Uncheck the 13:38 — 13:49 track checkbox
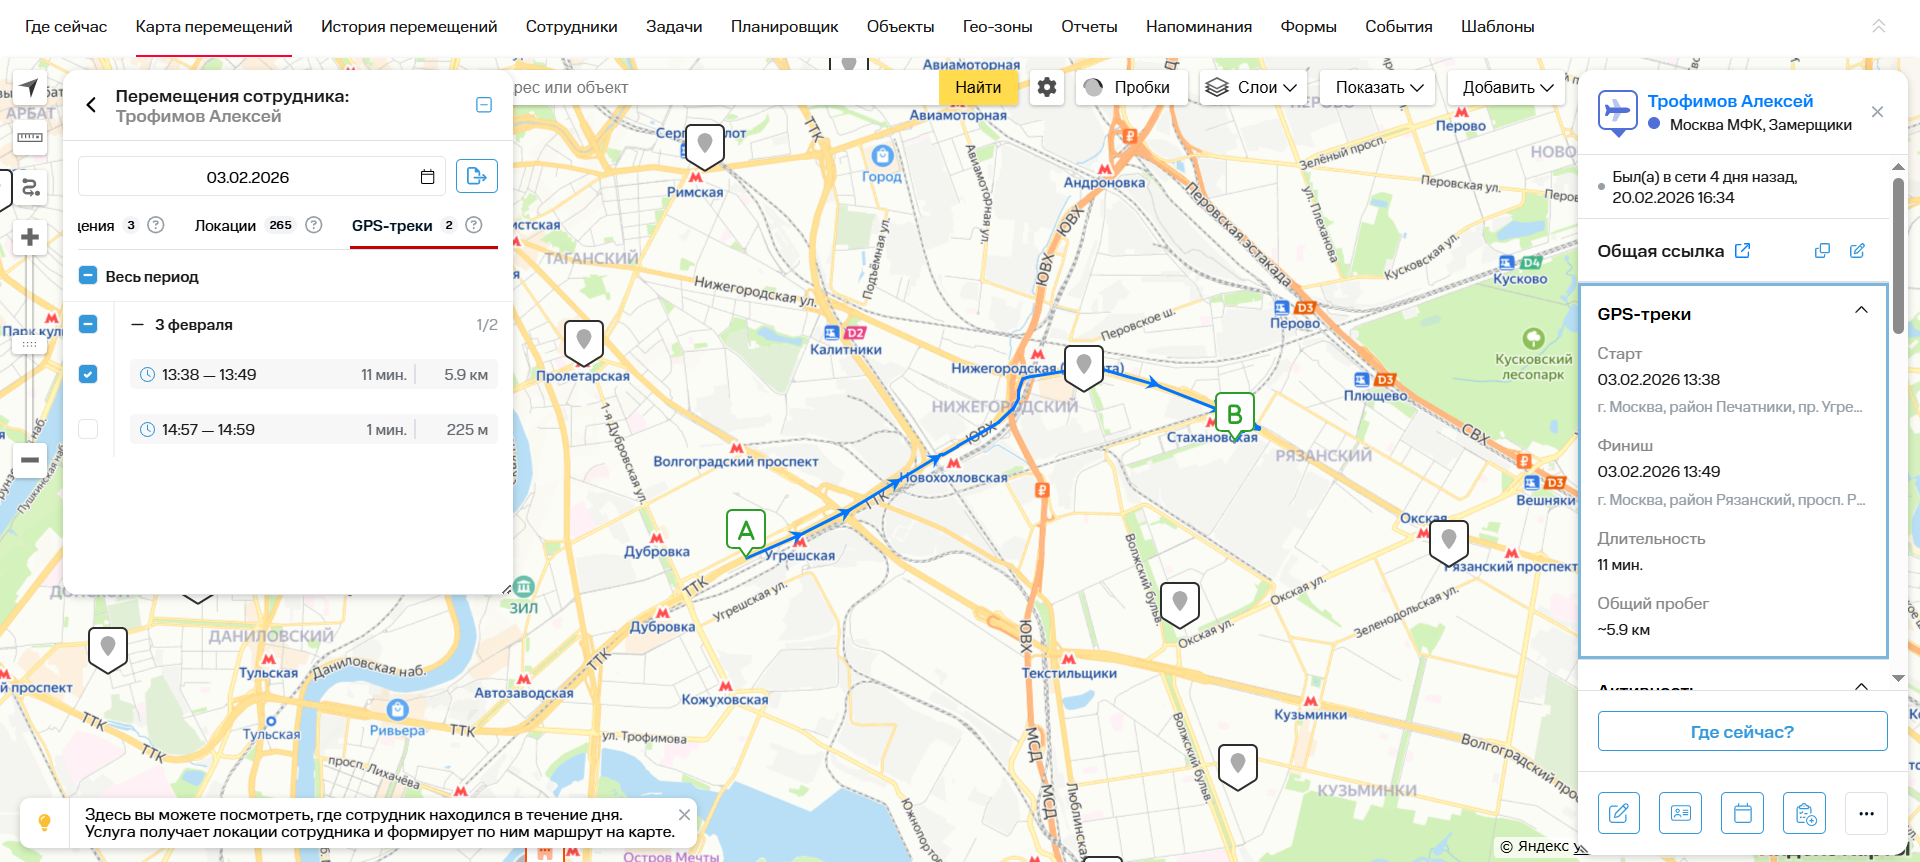This screenshot has height=862, width=1920. [x=88, y=374]
